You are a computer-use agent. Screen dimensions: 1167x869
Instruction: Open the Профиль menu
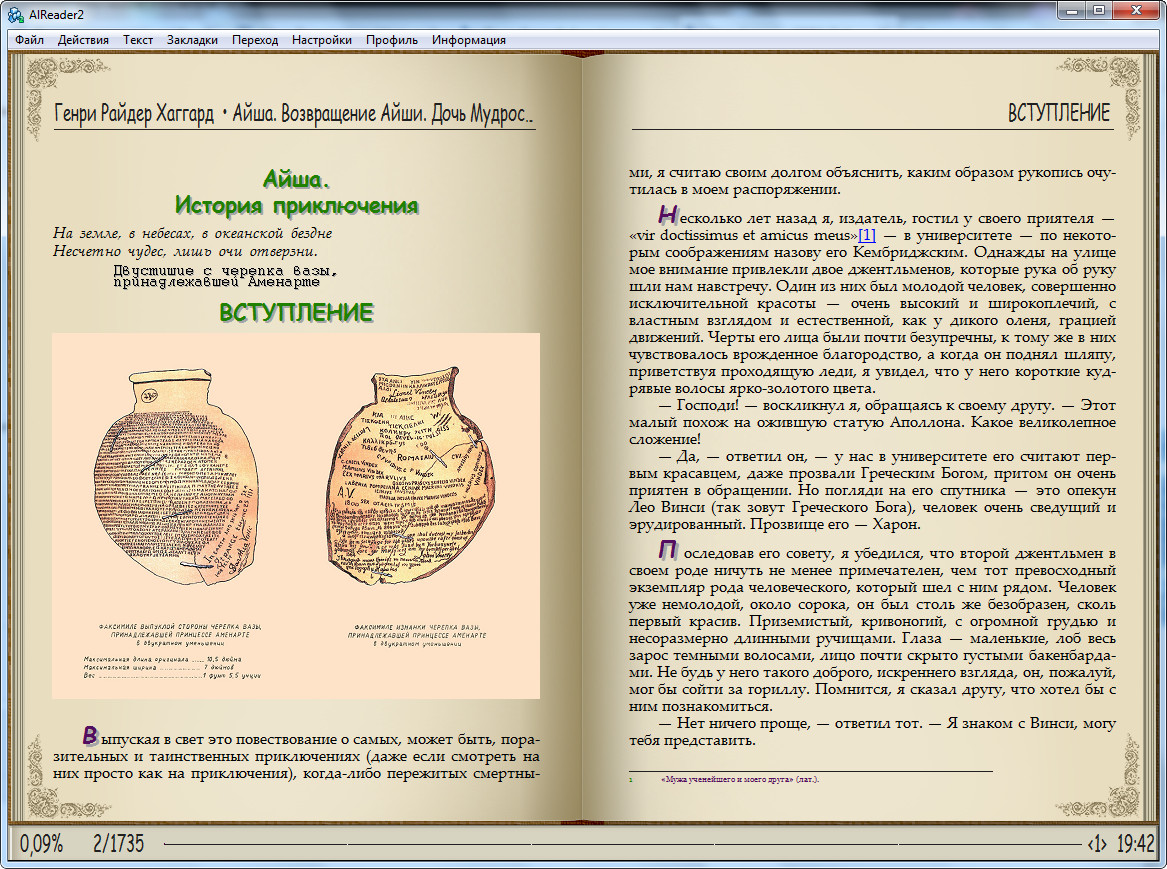pyautogui.click(x=391, y=40)
